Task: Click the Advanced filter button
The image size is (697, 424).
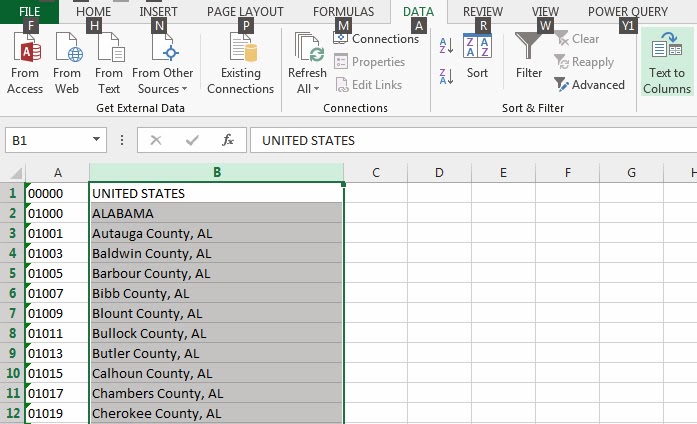Action: tap(589, 85)
